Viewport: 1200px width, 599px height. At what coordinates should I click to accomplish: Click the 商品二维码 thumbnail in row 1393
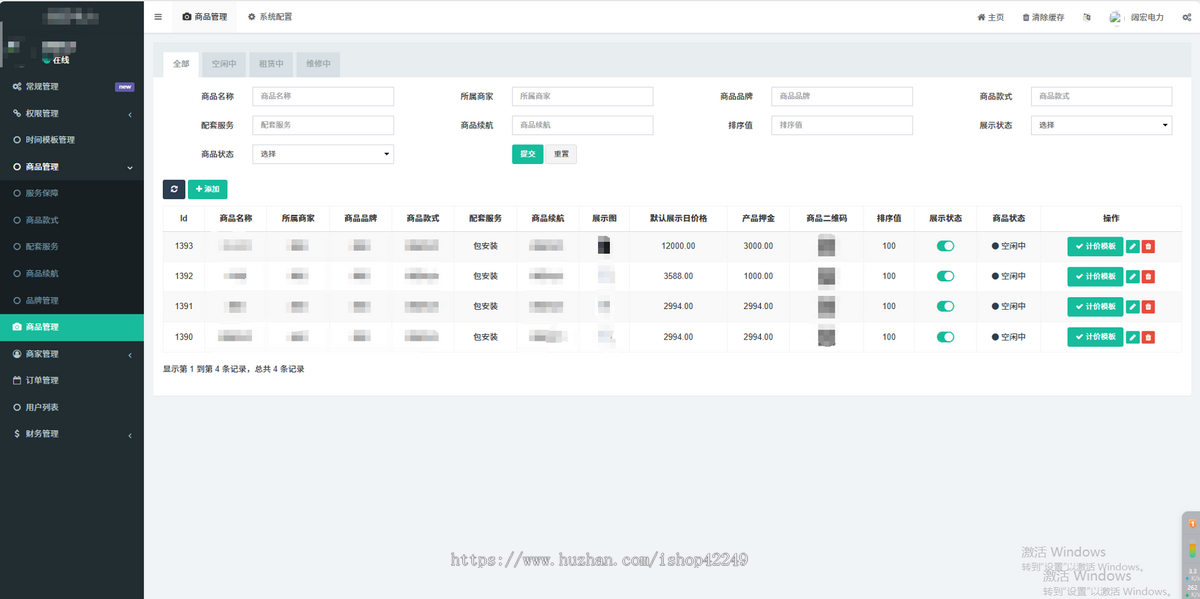[826, 246]
